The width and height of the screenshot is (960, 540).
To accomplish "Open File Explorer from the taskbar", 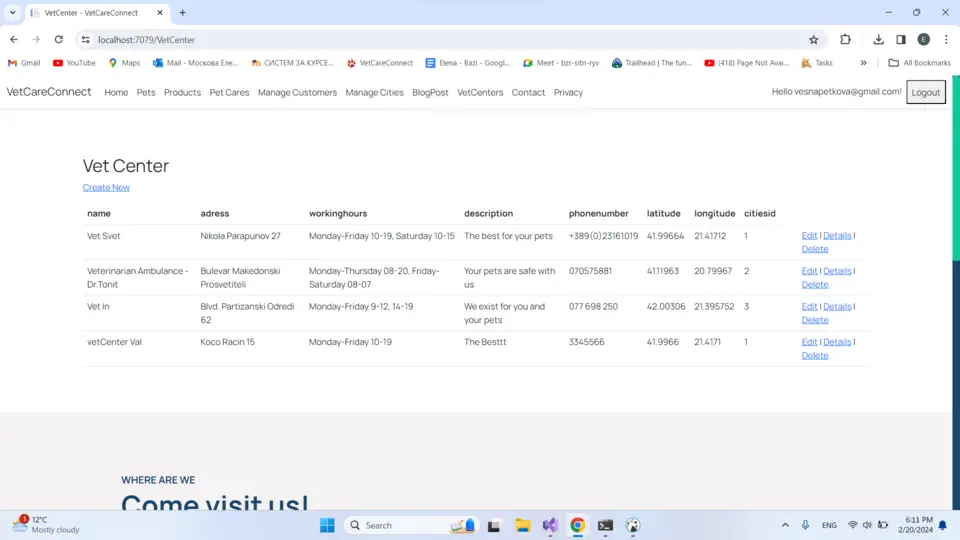I will tap(522, 525).
